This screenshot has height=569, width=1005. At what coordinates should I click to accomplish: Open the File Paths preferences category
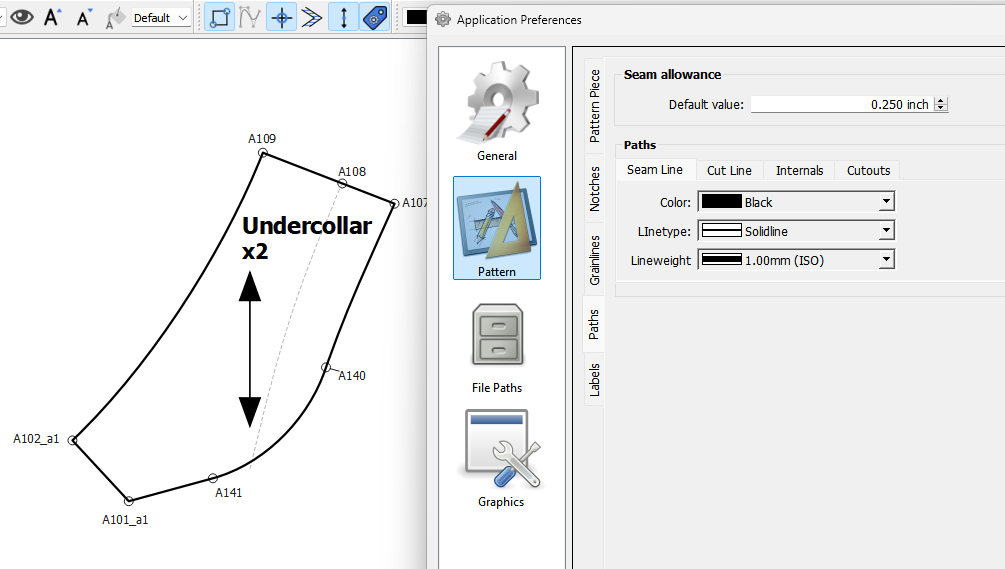click(x=497, y=348)
